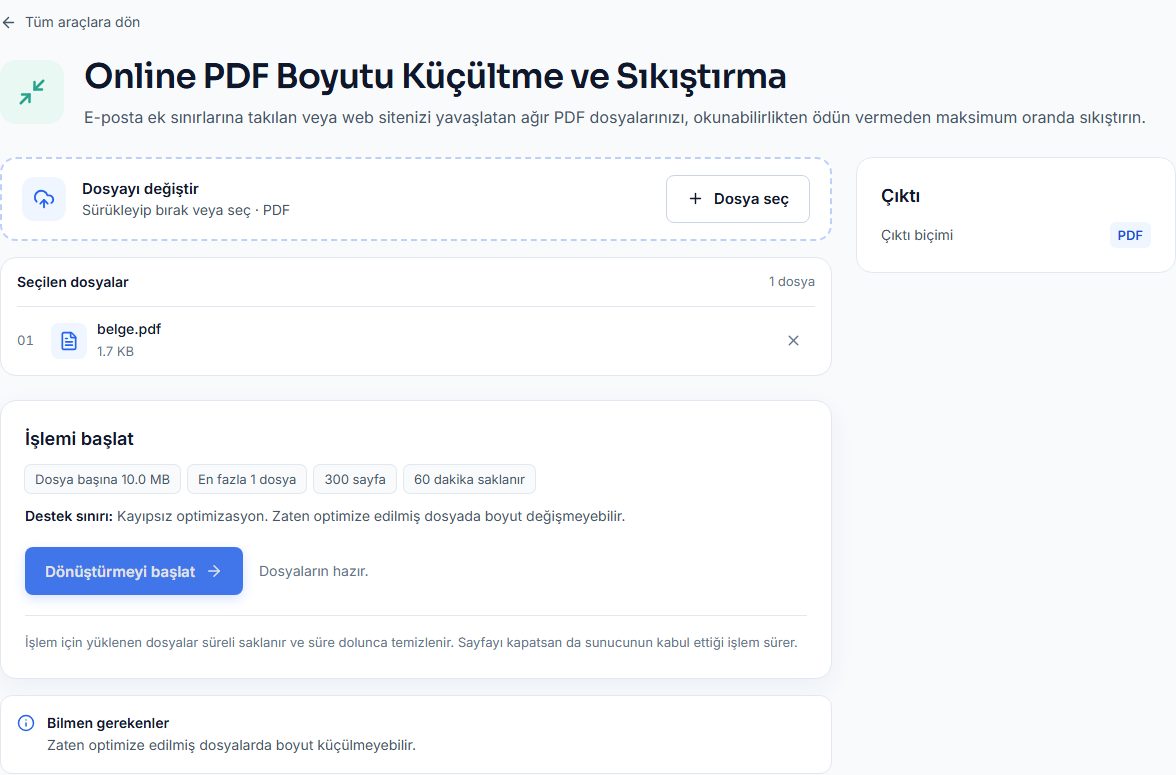Click the 'Sürükleyip bırak veya seç · PDF' hint
Image resolution: width=1176 pixels, height=775 pixels.
[x=186, y=211]
